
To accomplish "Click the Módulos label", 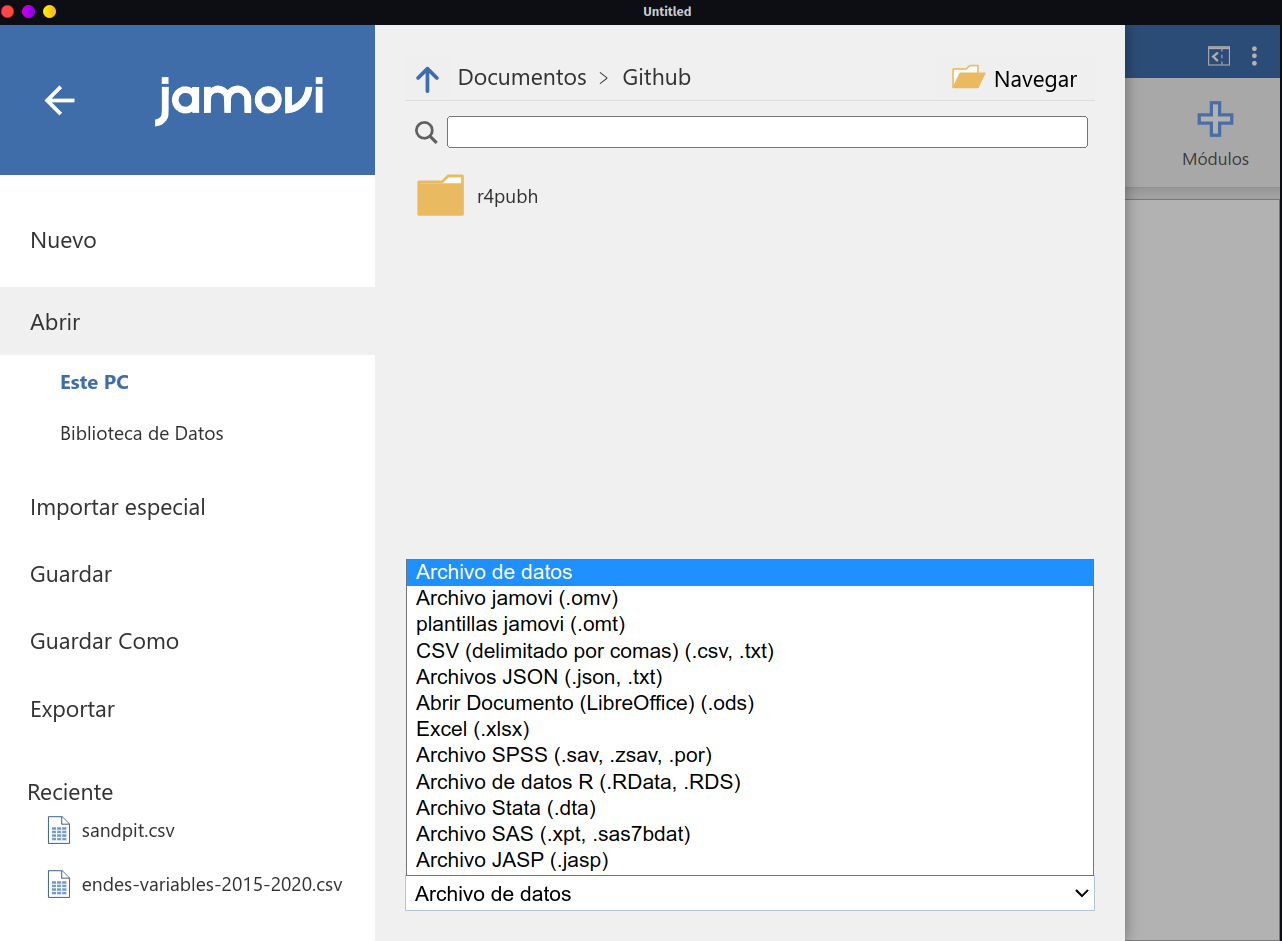I will pos(1215,159).
